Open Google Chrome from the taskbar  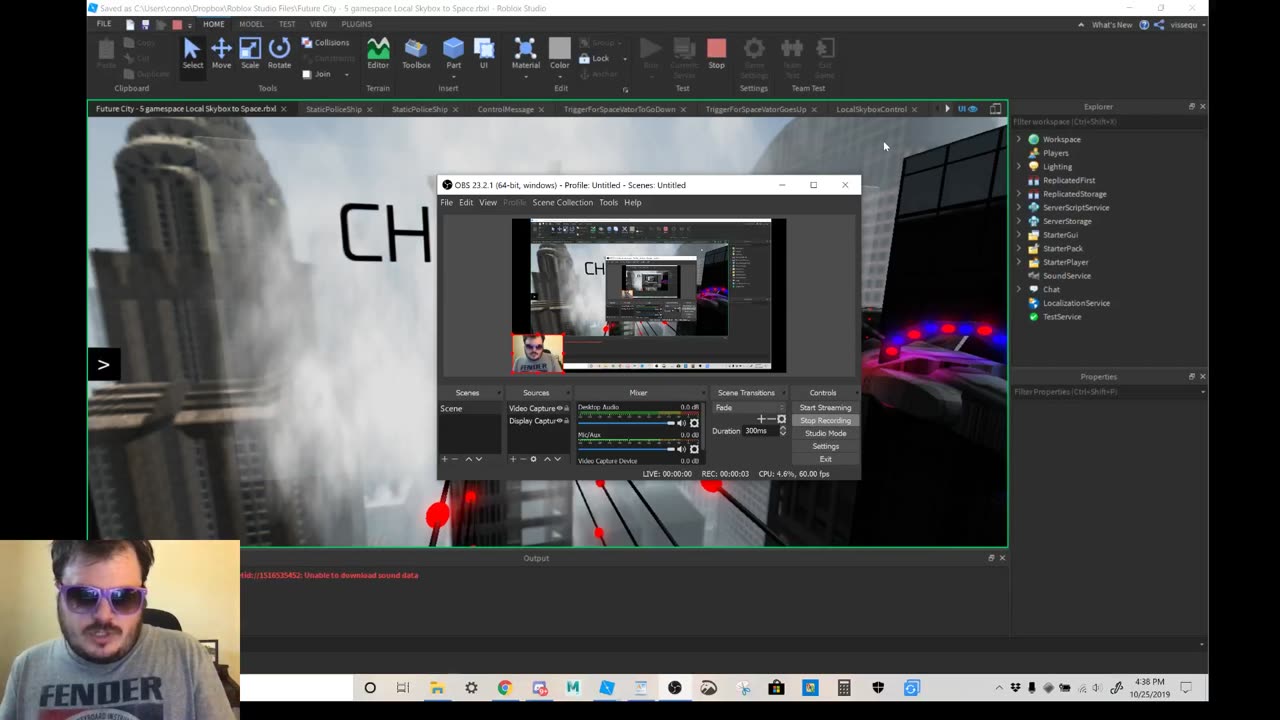coord(504,688)
